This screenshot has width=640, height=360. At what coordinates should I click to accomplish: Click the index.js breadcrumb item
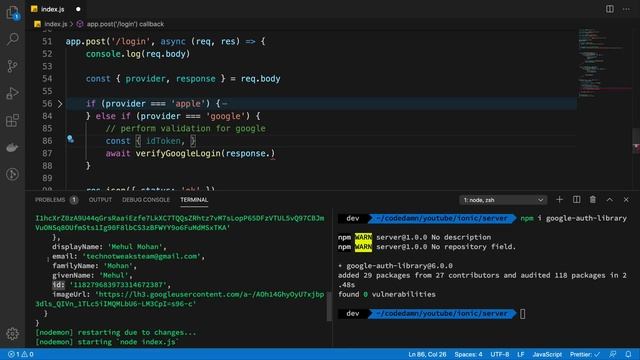tap(56, 24)
